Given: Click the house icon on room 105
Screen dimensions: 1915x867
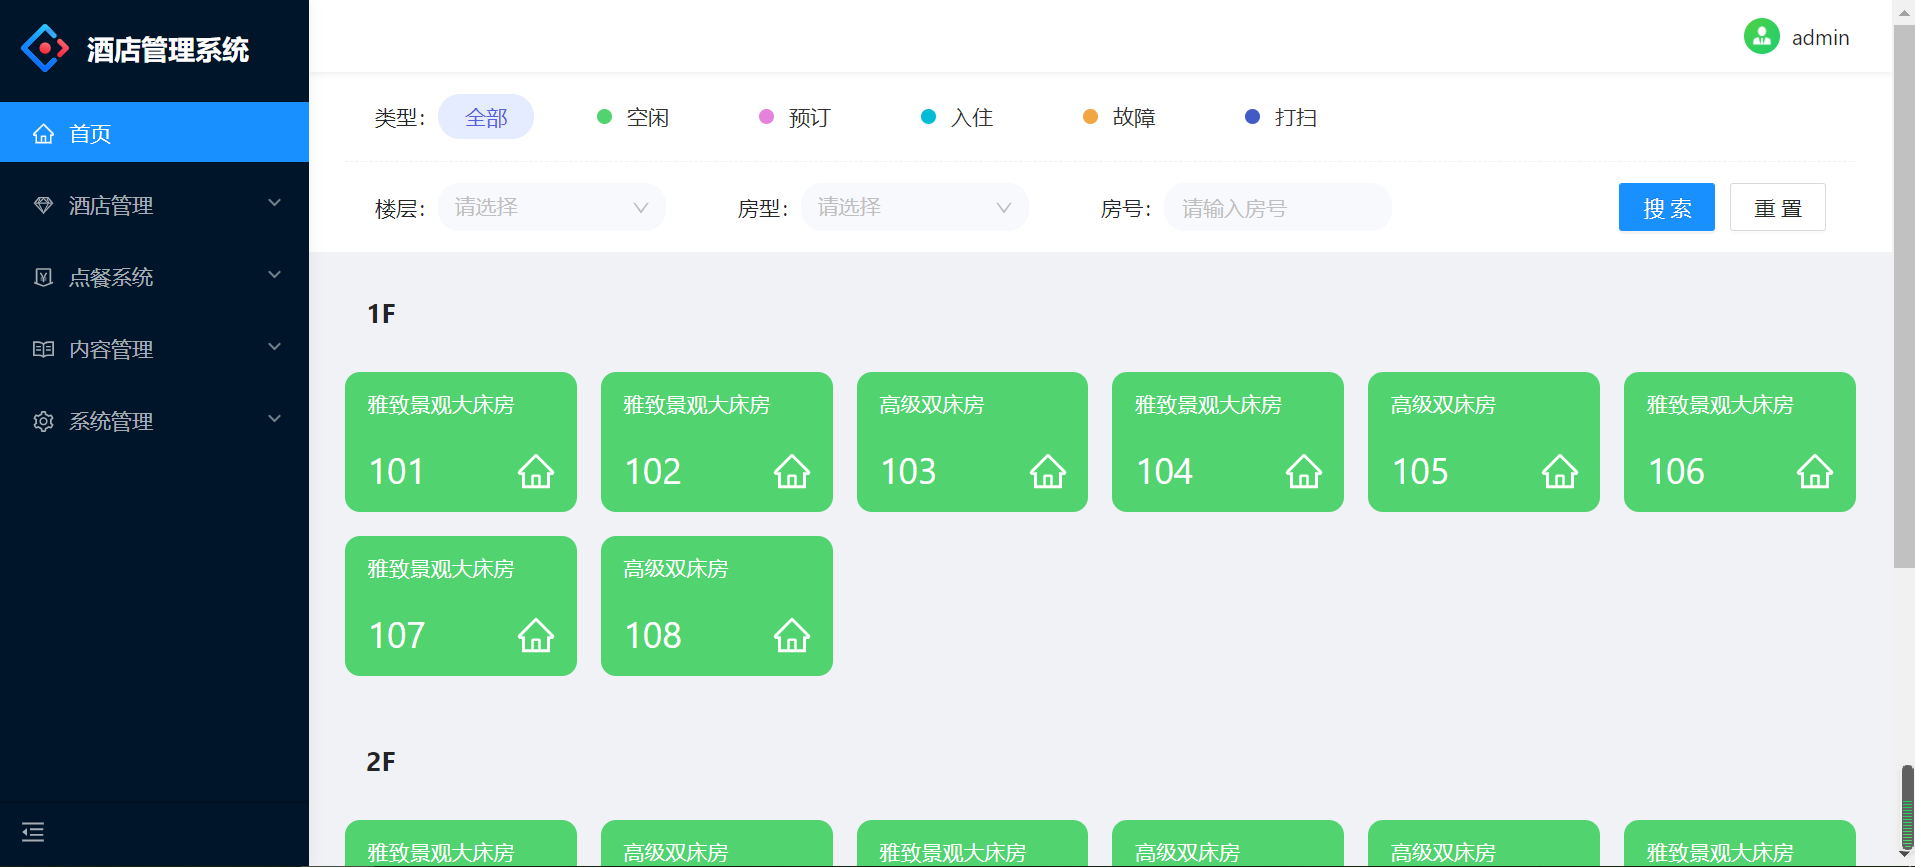Looking at the screenshot, I should (x=1560, y=470).
